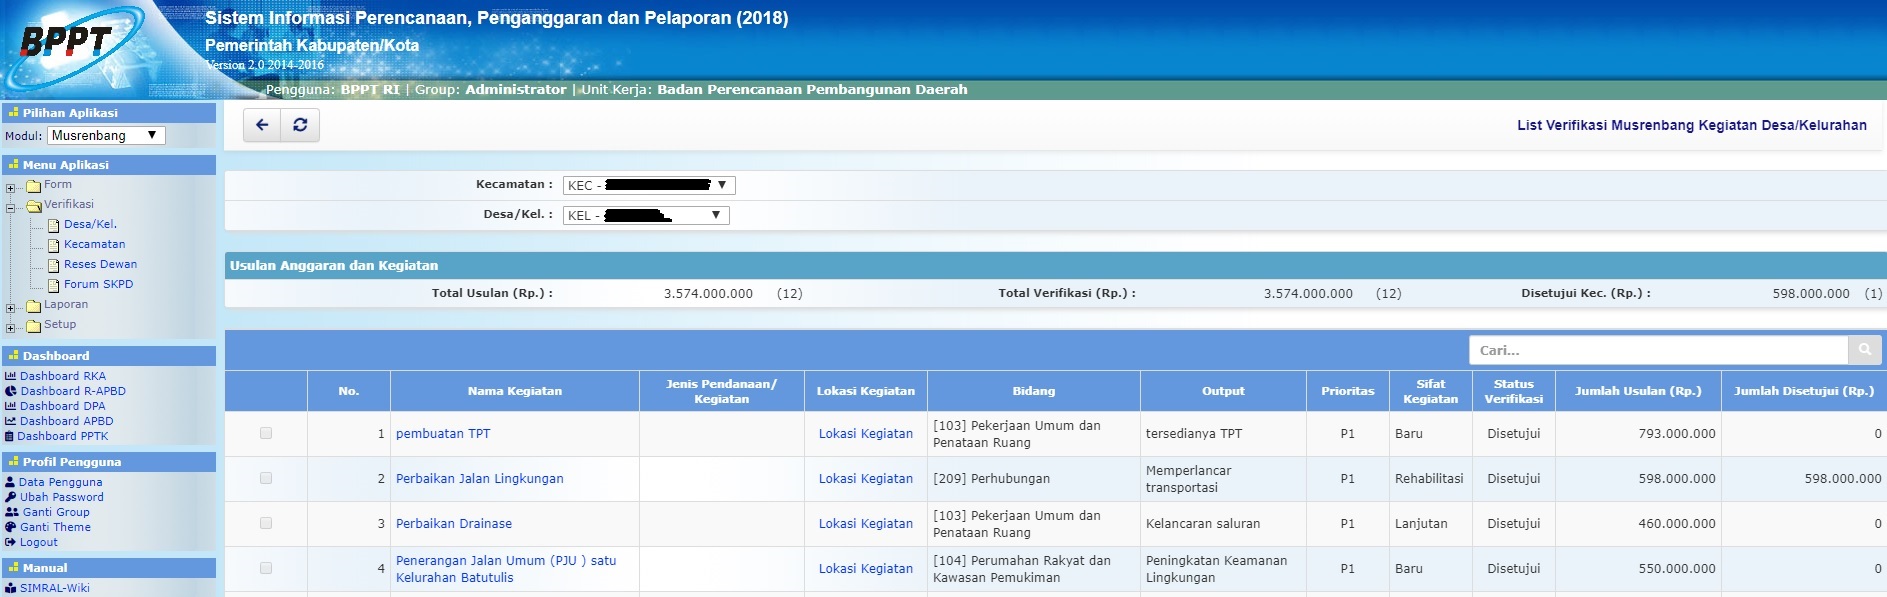
Task: Open Penerangan Jalan Umum (PJU) link
Action: click(x=506, y=569)
